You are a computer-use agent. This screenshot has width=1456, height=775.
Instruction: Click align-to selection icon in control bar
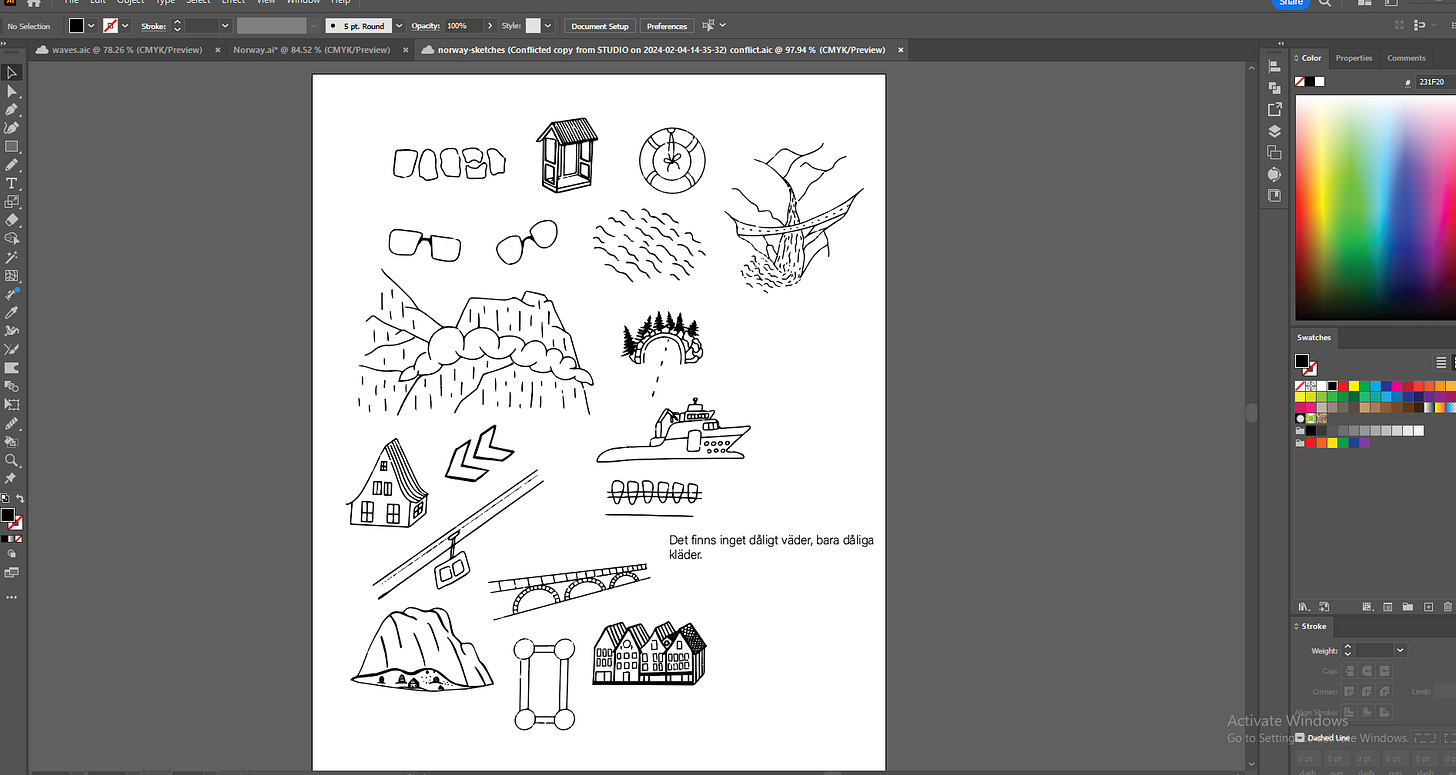coord(709,25)
